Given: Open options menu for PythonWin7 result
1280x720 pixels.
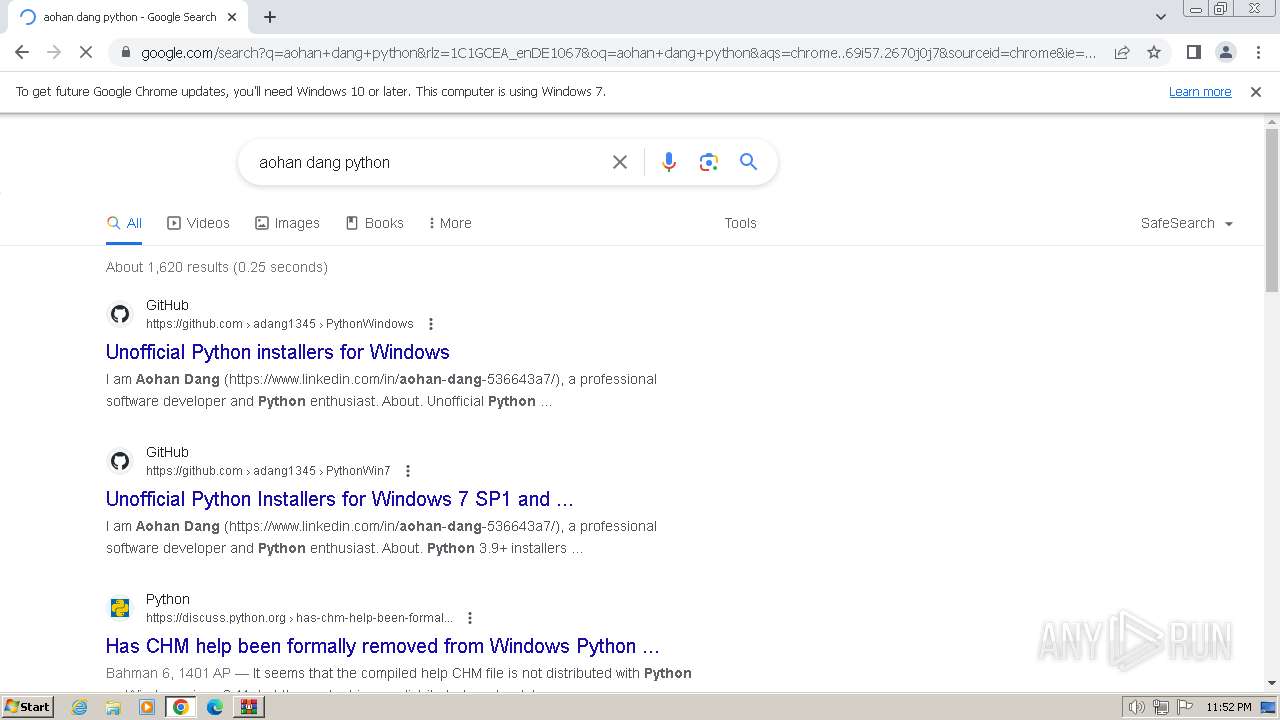Looking at the screenshot, I should pyautogui.click(x=408, y=471).
